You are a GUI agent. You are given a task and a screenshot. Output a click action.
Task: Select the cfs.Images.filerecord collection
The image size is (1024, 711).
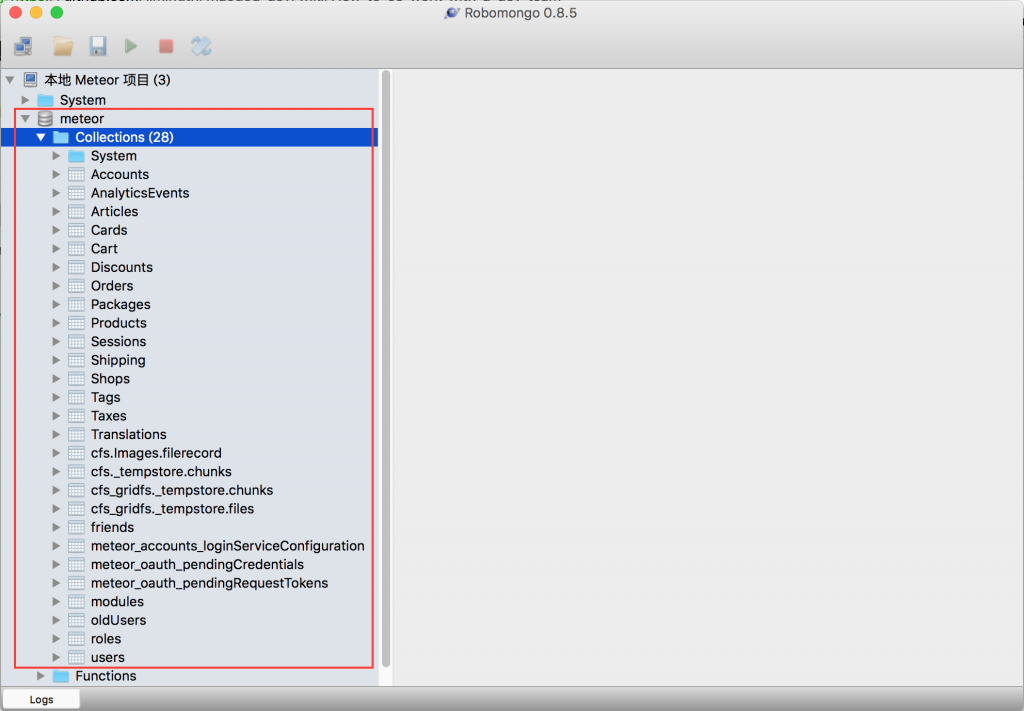pos(156,453)
